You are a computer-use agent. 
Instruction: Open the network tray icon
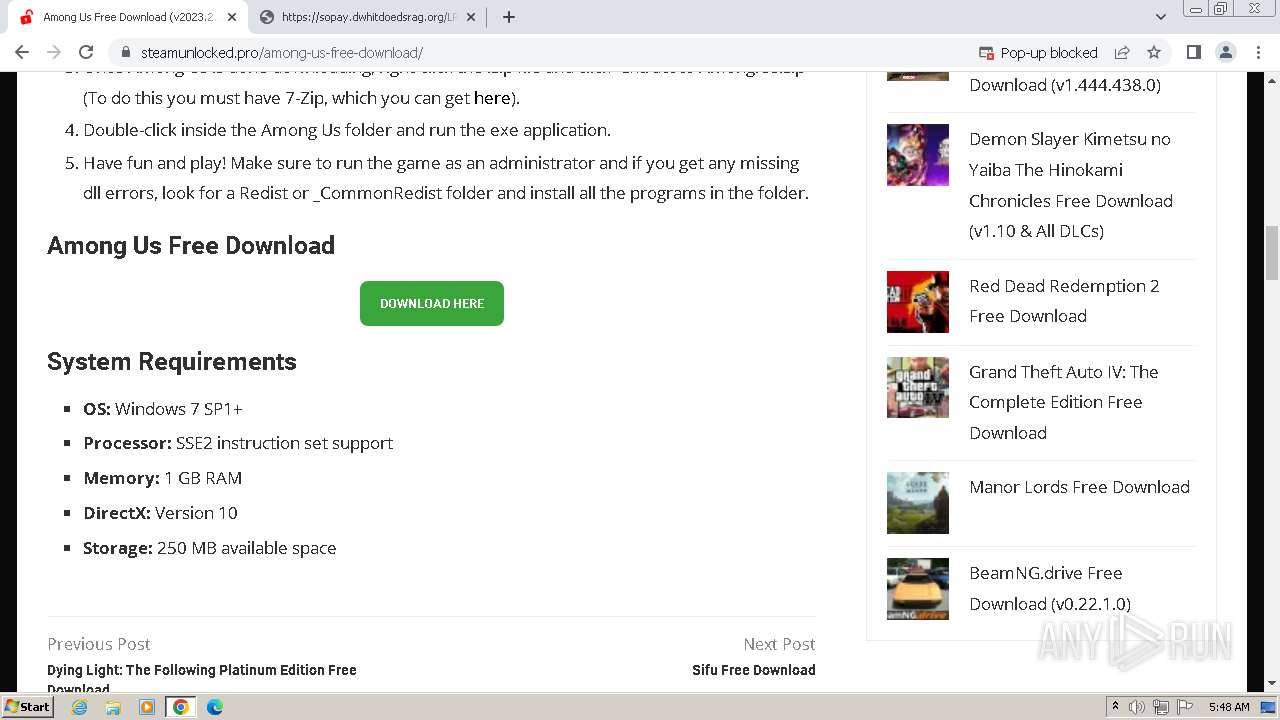pyautogui.click(x=1161, y=707)
